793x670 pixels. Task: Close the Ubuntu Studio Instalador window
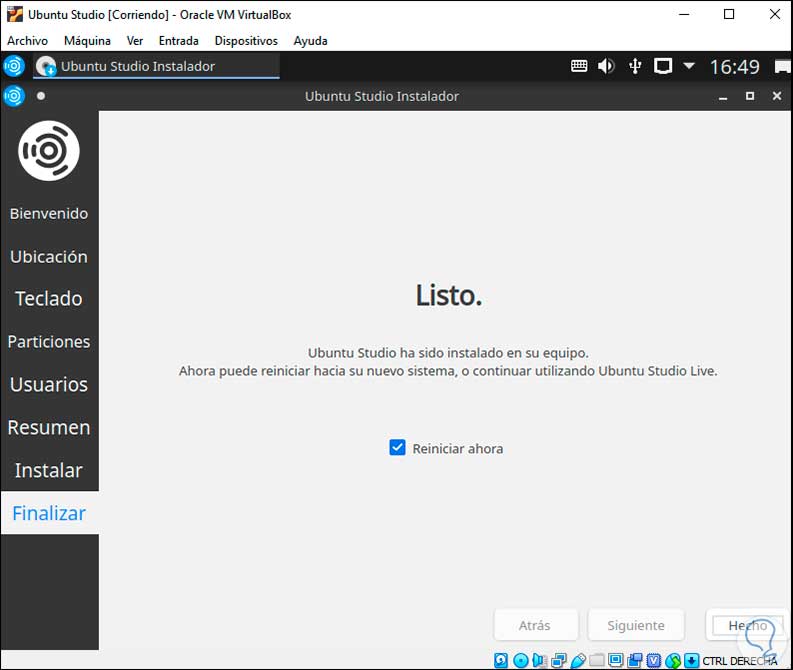coord(777,96)
